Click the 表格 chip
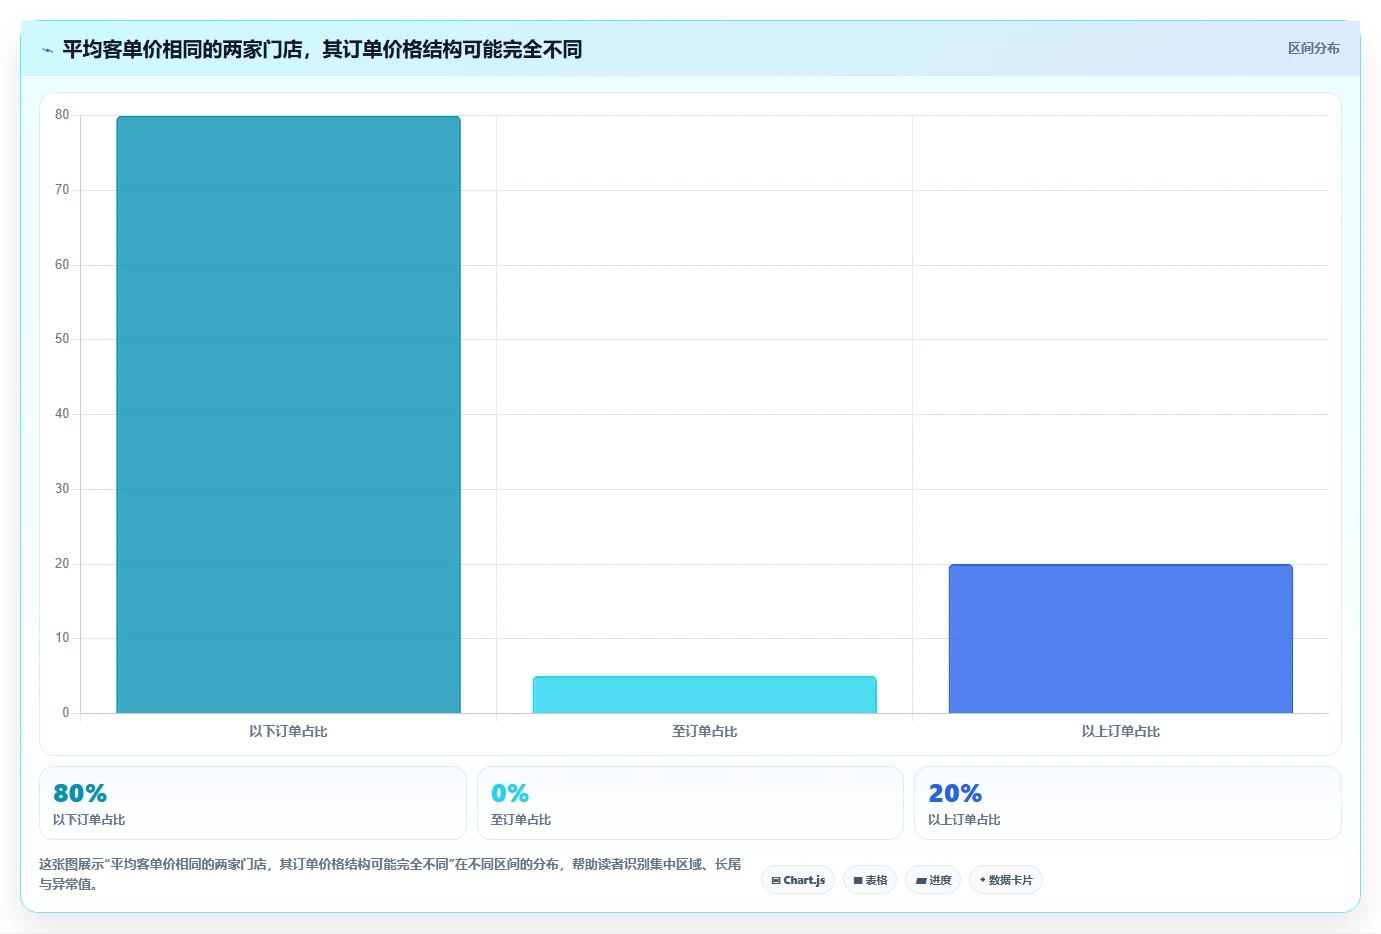This screenshot has width=1381, height=934. 870,880
